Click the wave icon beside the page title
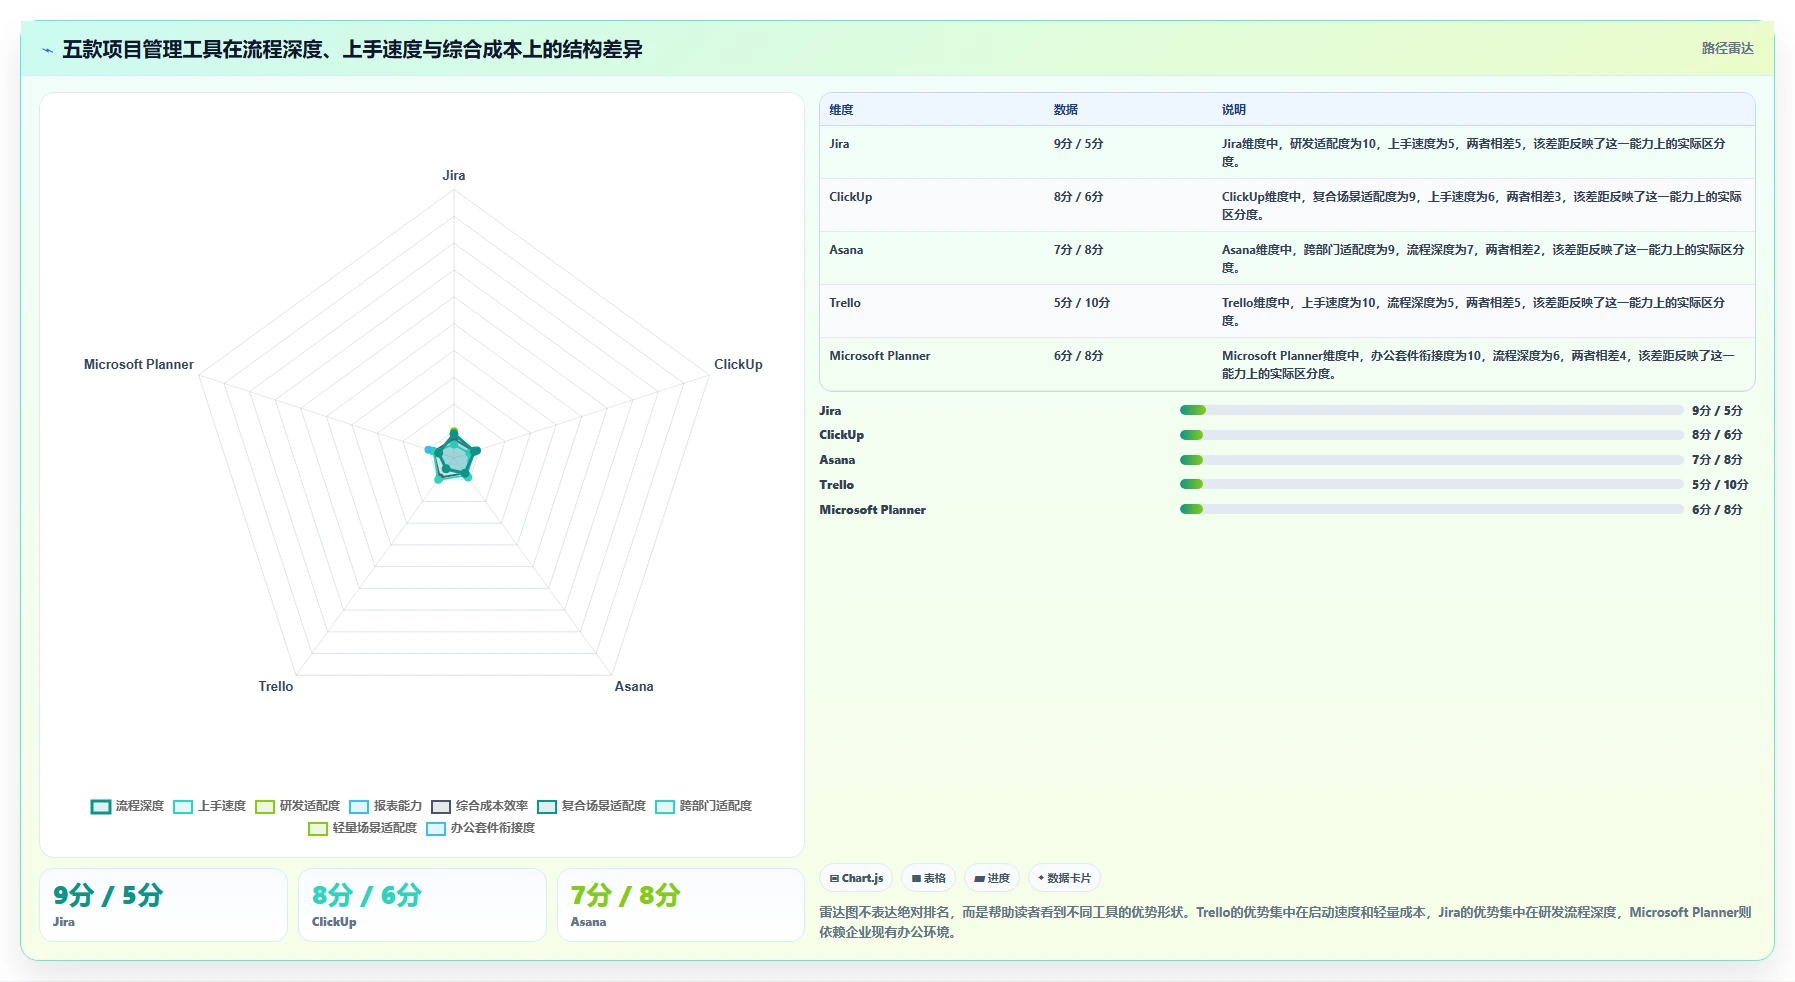The height and width of the screenshot is (982, 1795). click(x=47, y=50)
